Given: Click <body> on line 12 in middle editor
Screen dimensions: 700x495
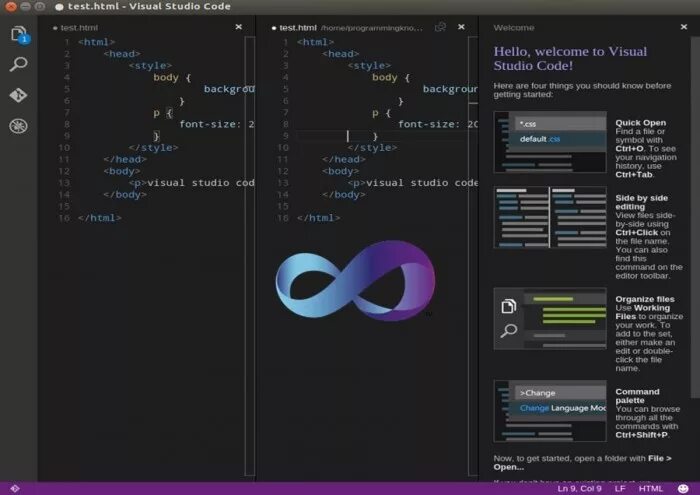Looking at the screenshot, I should pyautogui.click(x=341, y=171).
